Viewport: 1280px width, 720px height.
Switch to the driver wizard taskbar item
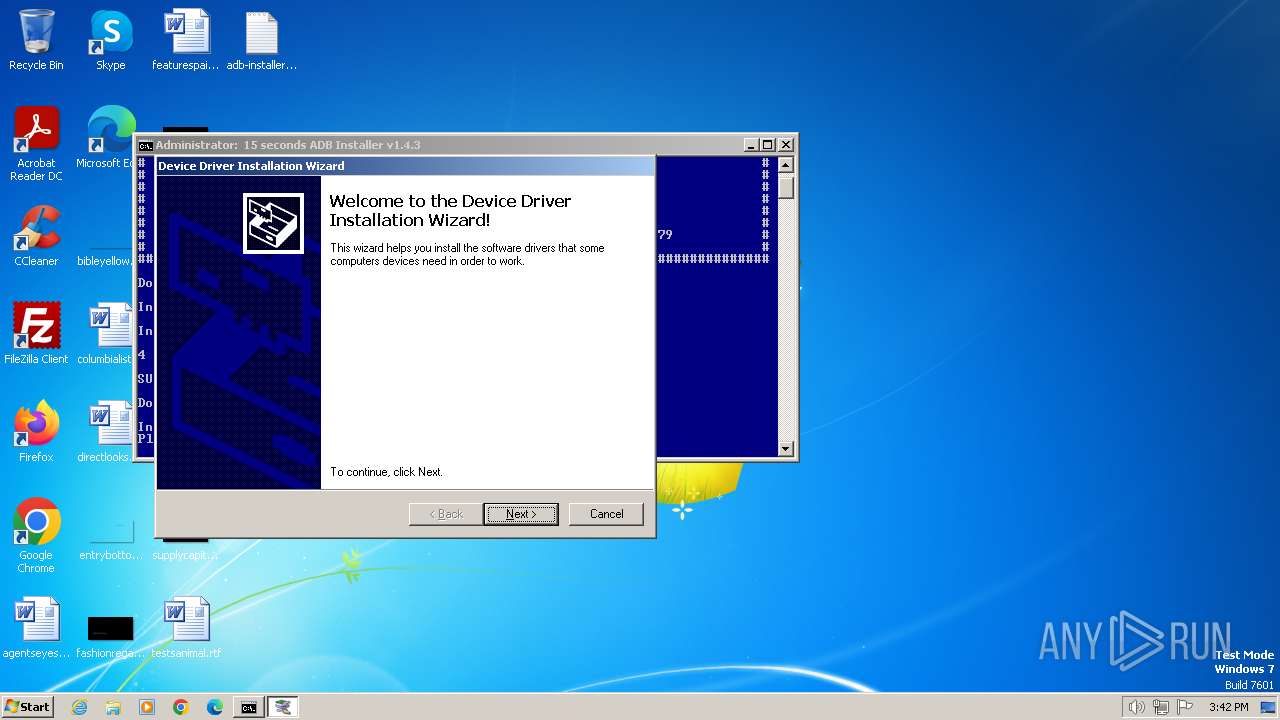pyautogui.click(x=283, y=707)
